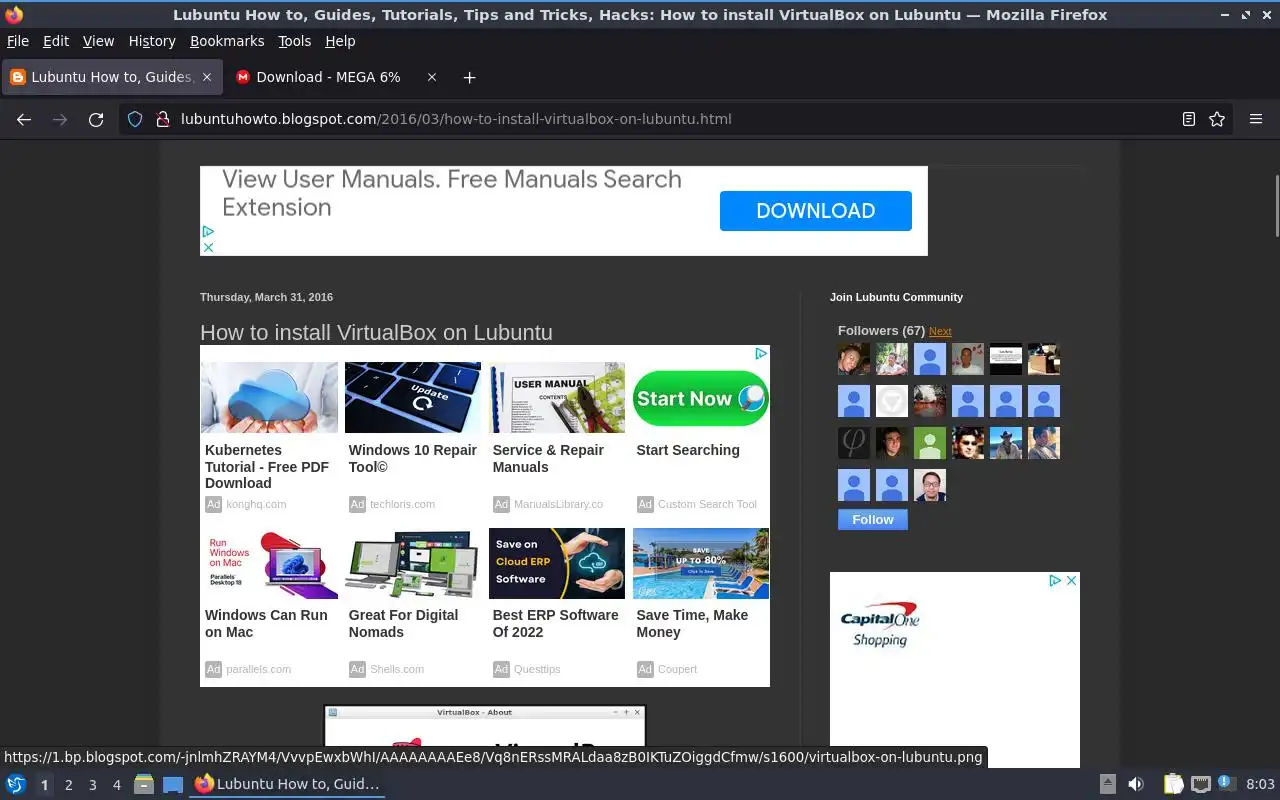Open the Save Time, Make Money ad
Viewport: 1280px width, 800px height.
tap(692, 623)
